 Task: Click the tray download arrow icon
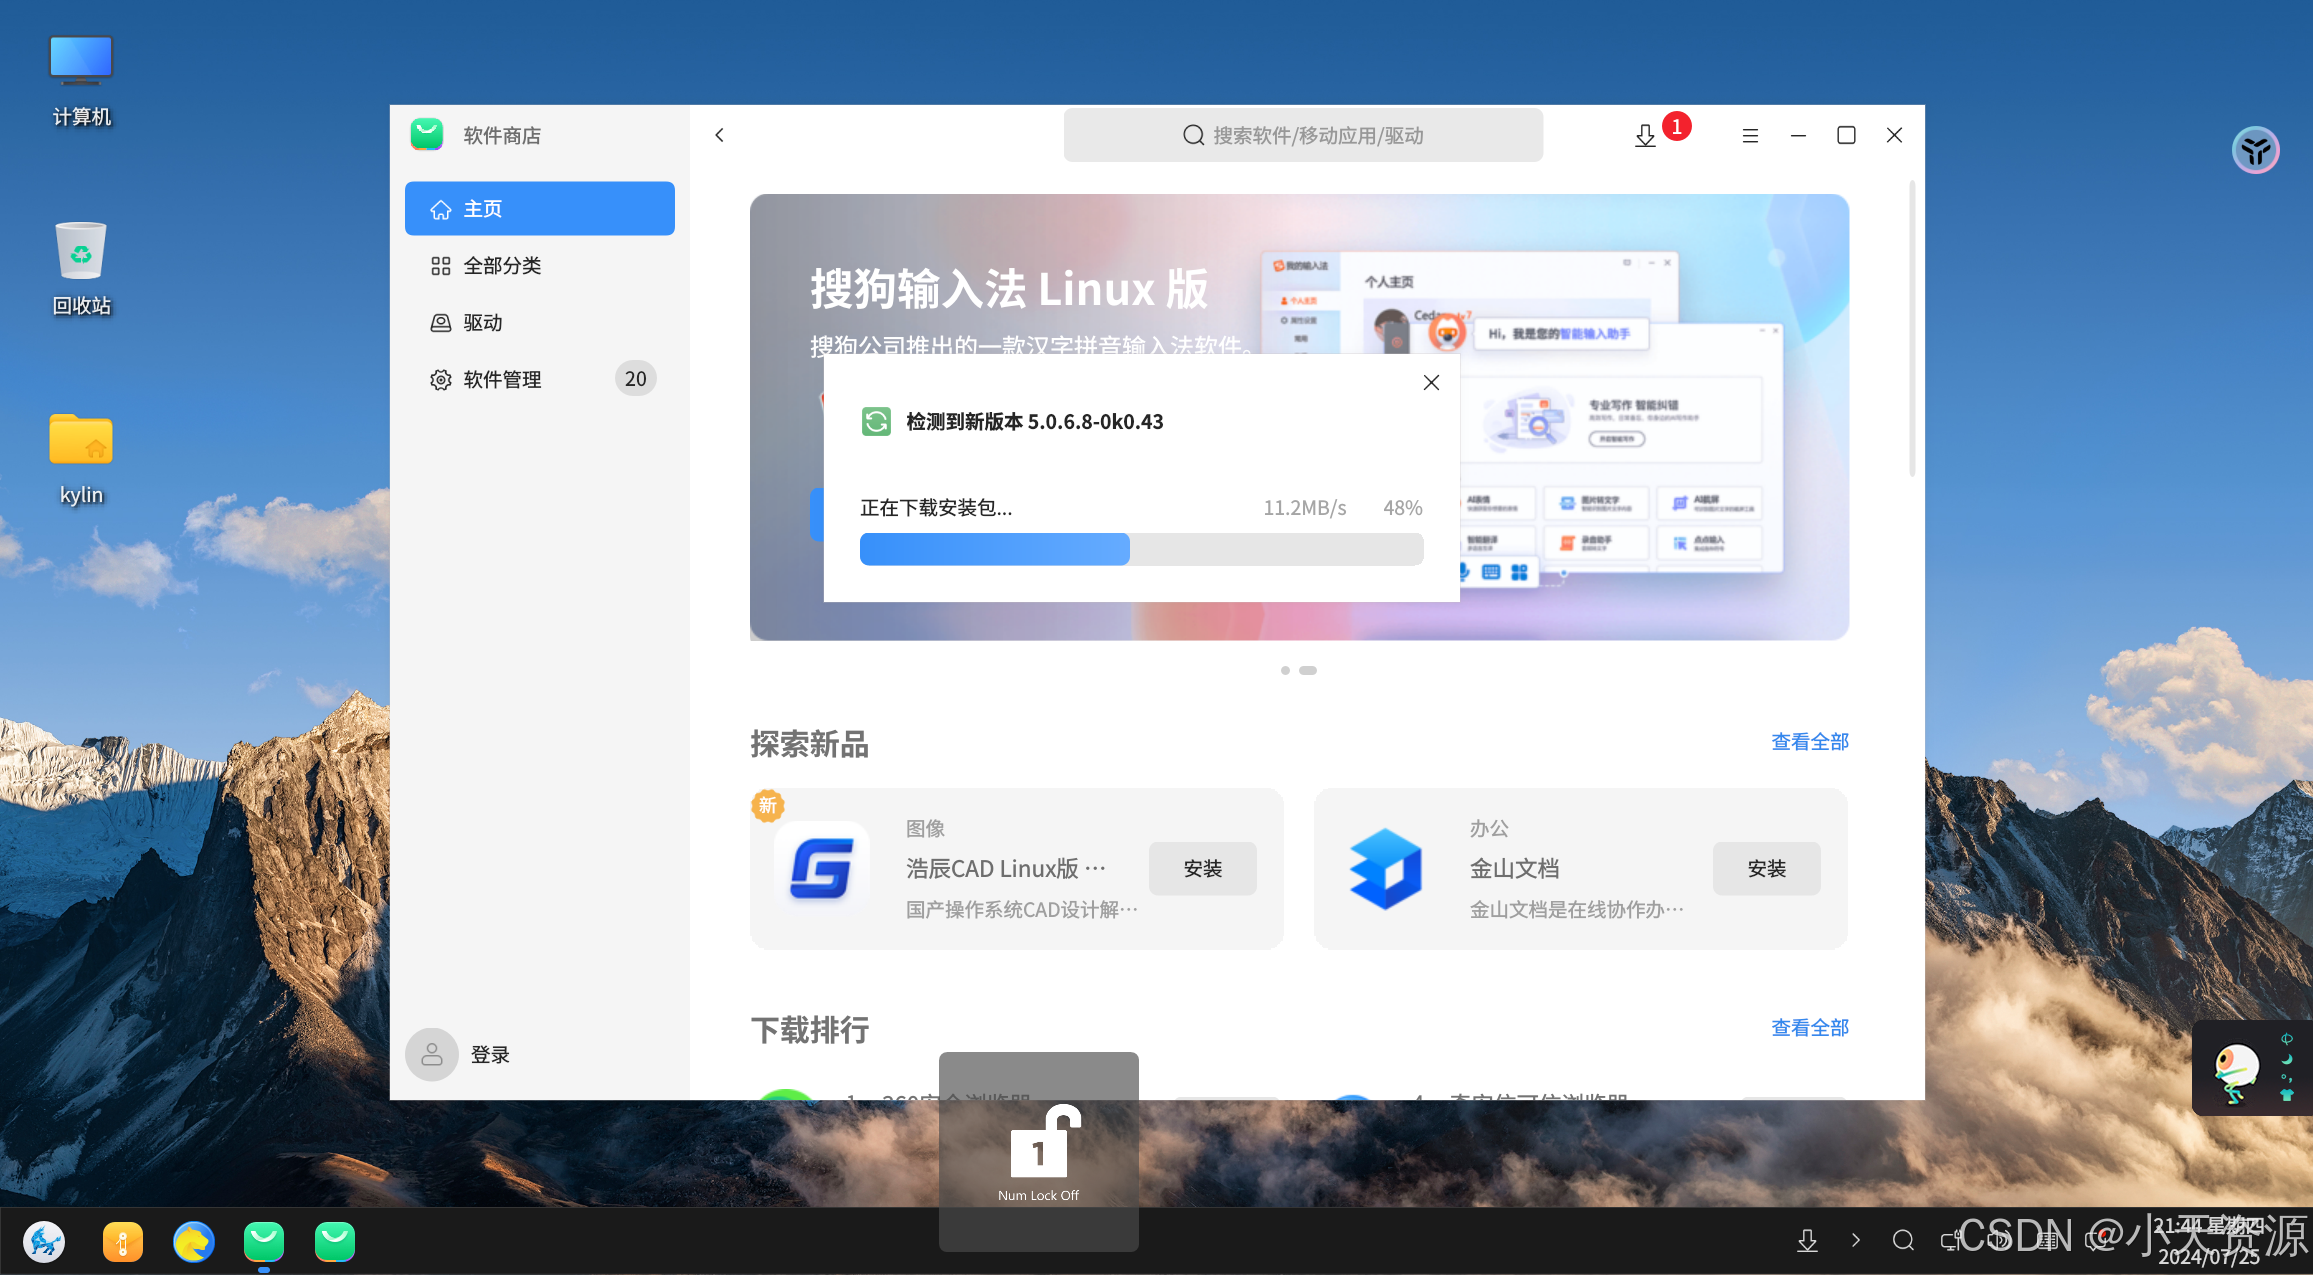1807,1240
